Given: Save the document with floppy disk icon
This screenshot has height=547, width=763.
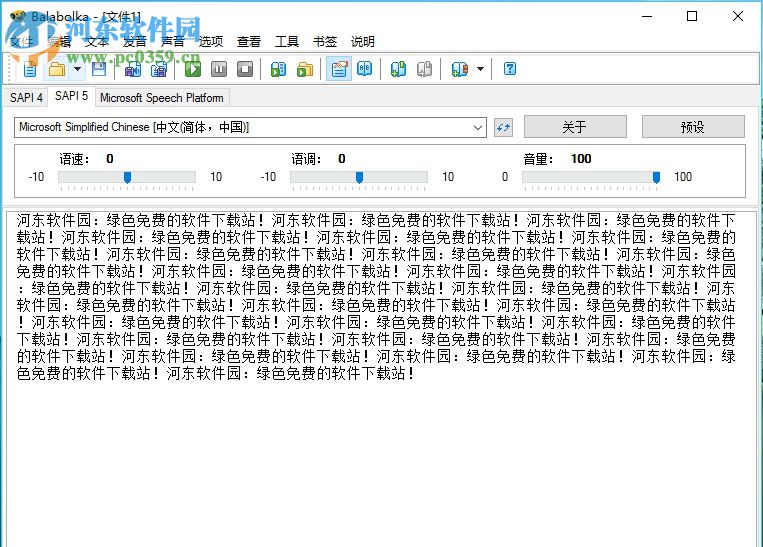Looking at the screenshot, I should click(99, 69).
